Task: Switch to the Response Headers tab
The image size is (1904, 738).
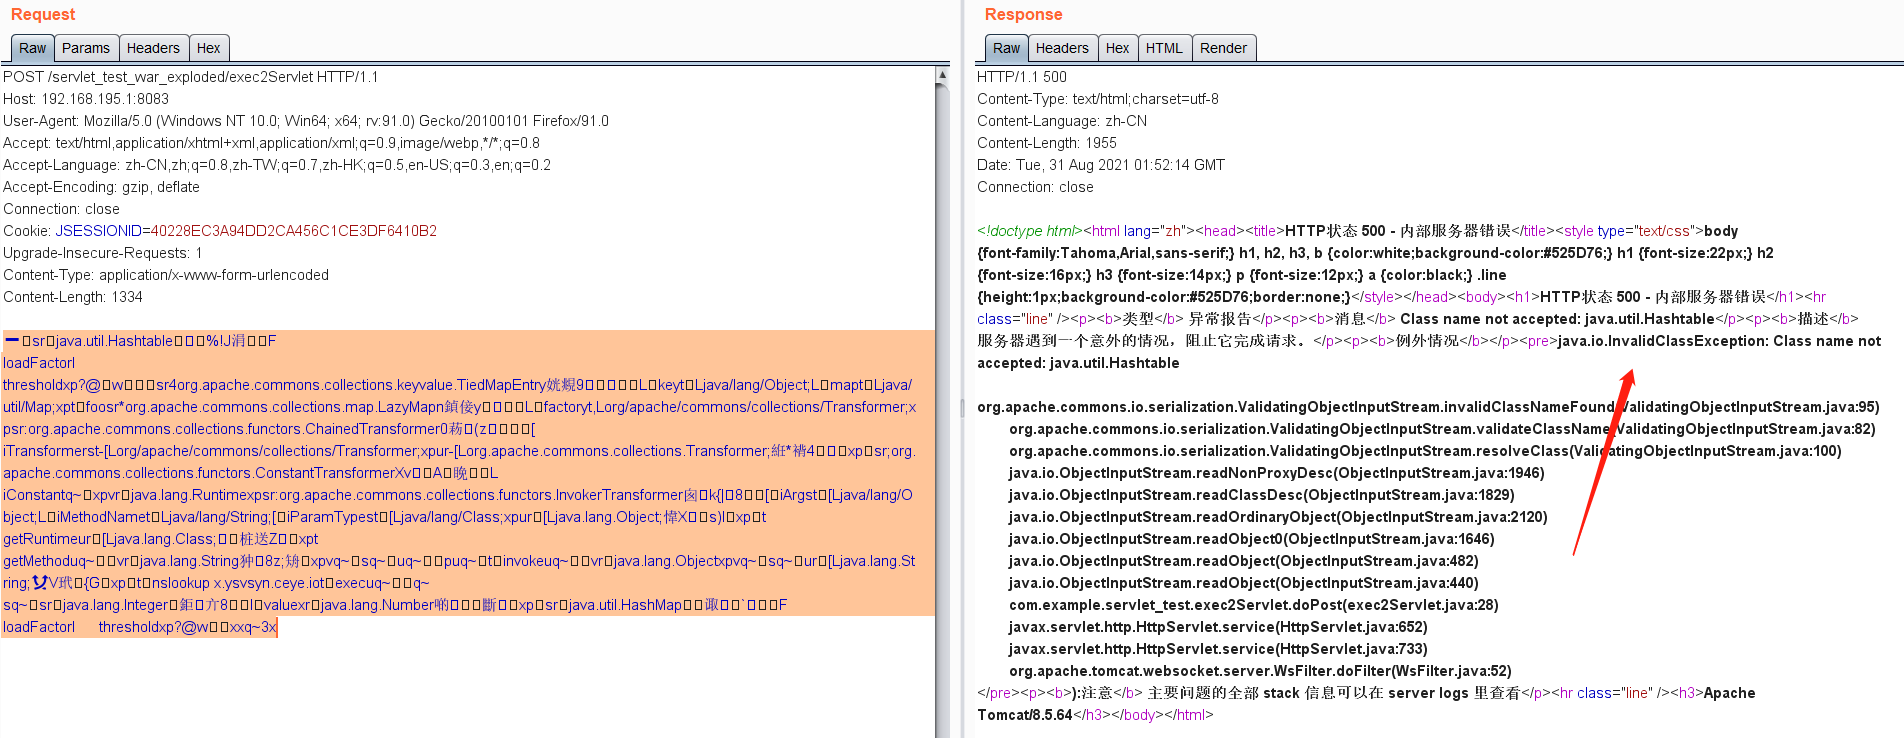Action: click(1062, 48)
